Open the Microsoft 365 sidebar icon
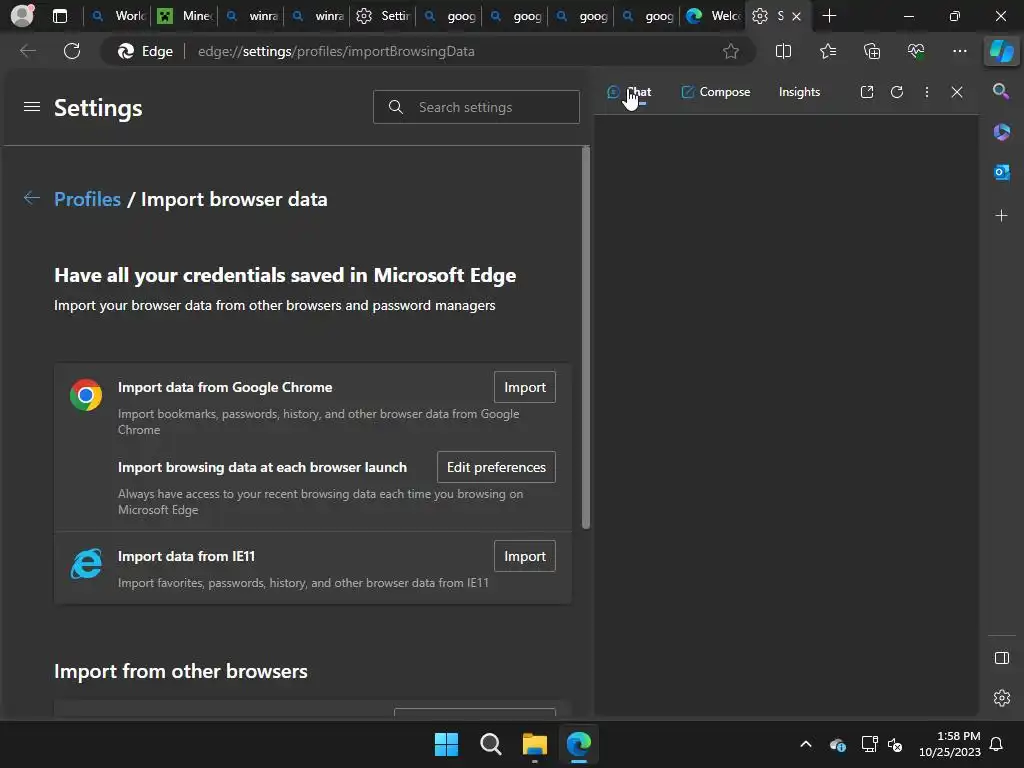This screenshot has height=768, width=1024. pyautogui.click(x=1001, y=132)
